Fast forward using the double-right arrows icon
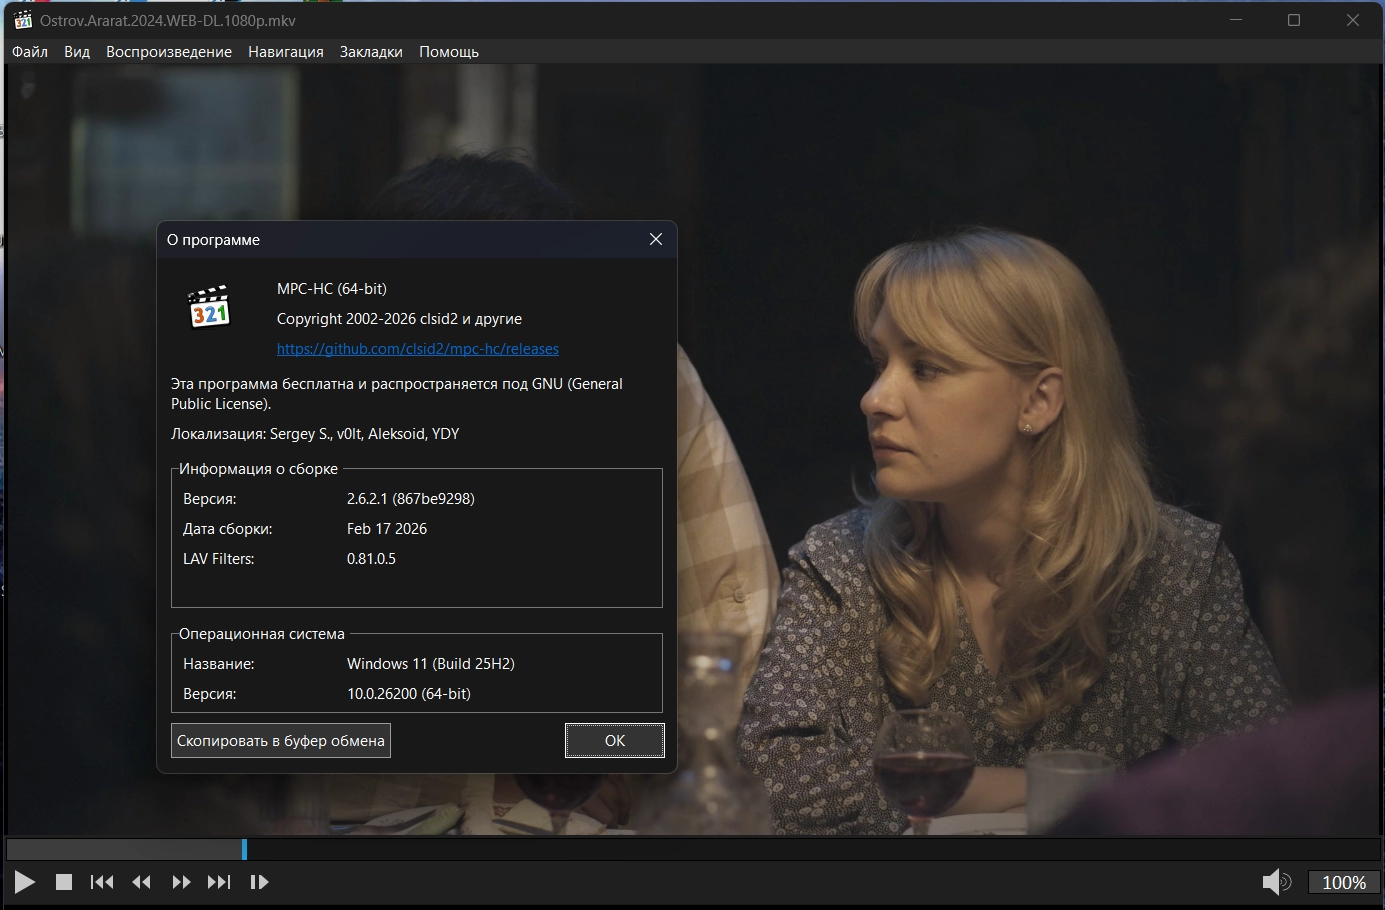The width and height of the screenshot is (1385, 910). coord(181,882)
